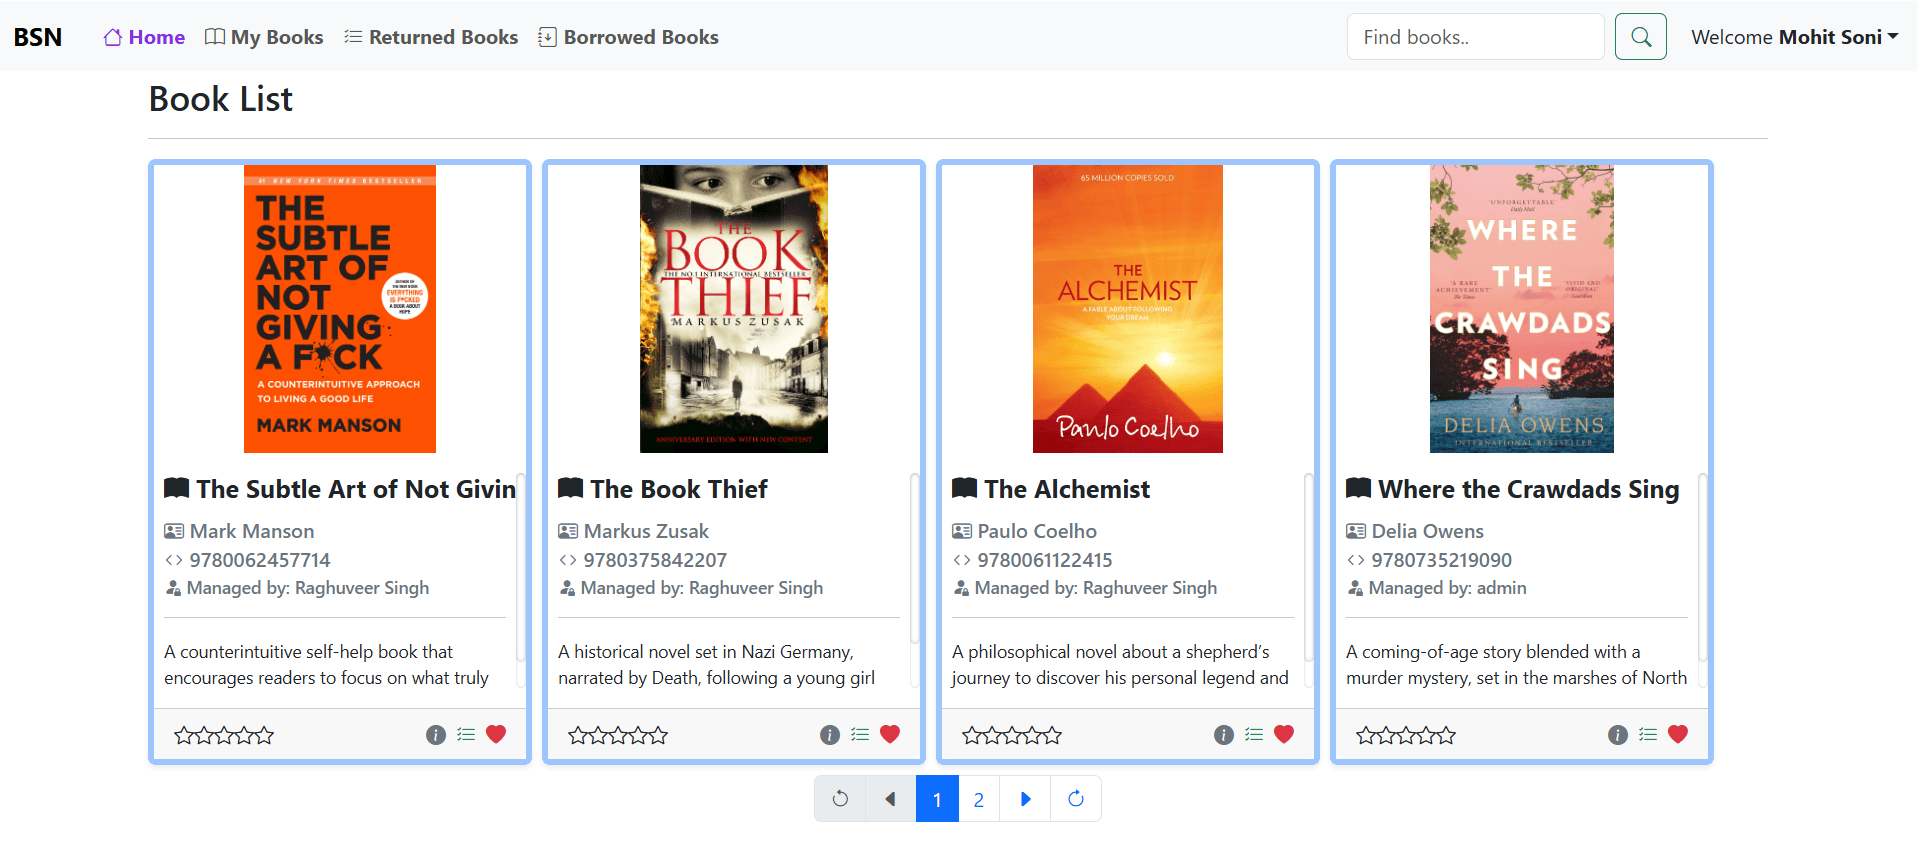Click the scrollbar inside Where the Crawdads Sing card
This screenshot has height=865, width=1917.
point(1702,567)
